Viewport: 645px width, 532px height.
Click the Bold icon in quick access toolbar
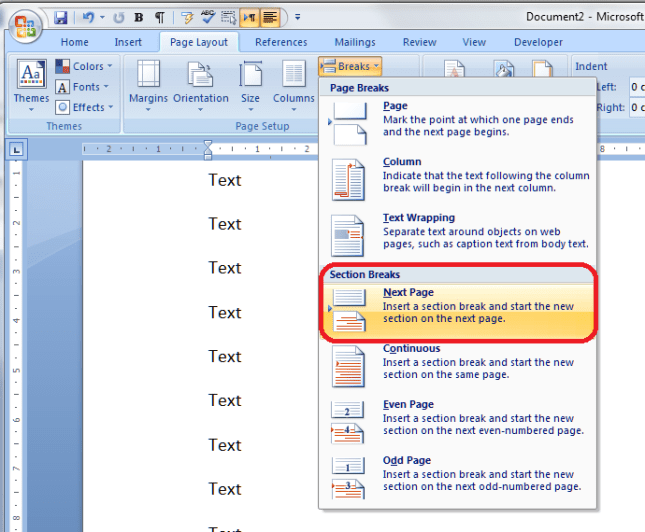coord(138,18)
